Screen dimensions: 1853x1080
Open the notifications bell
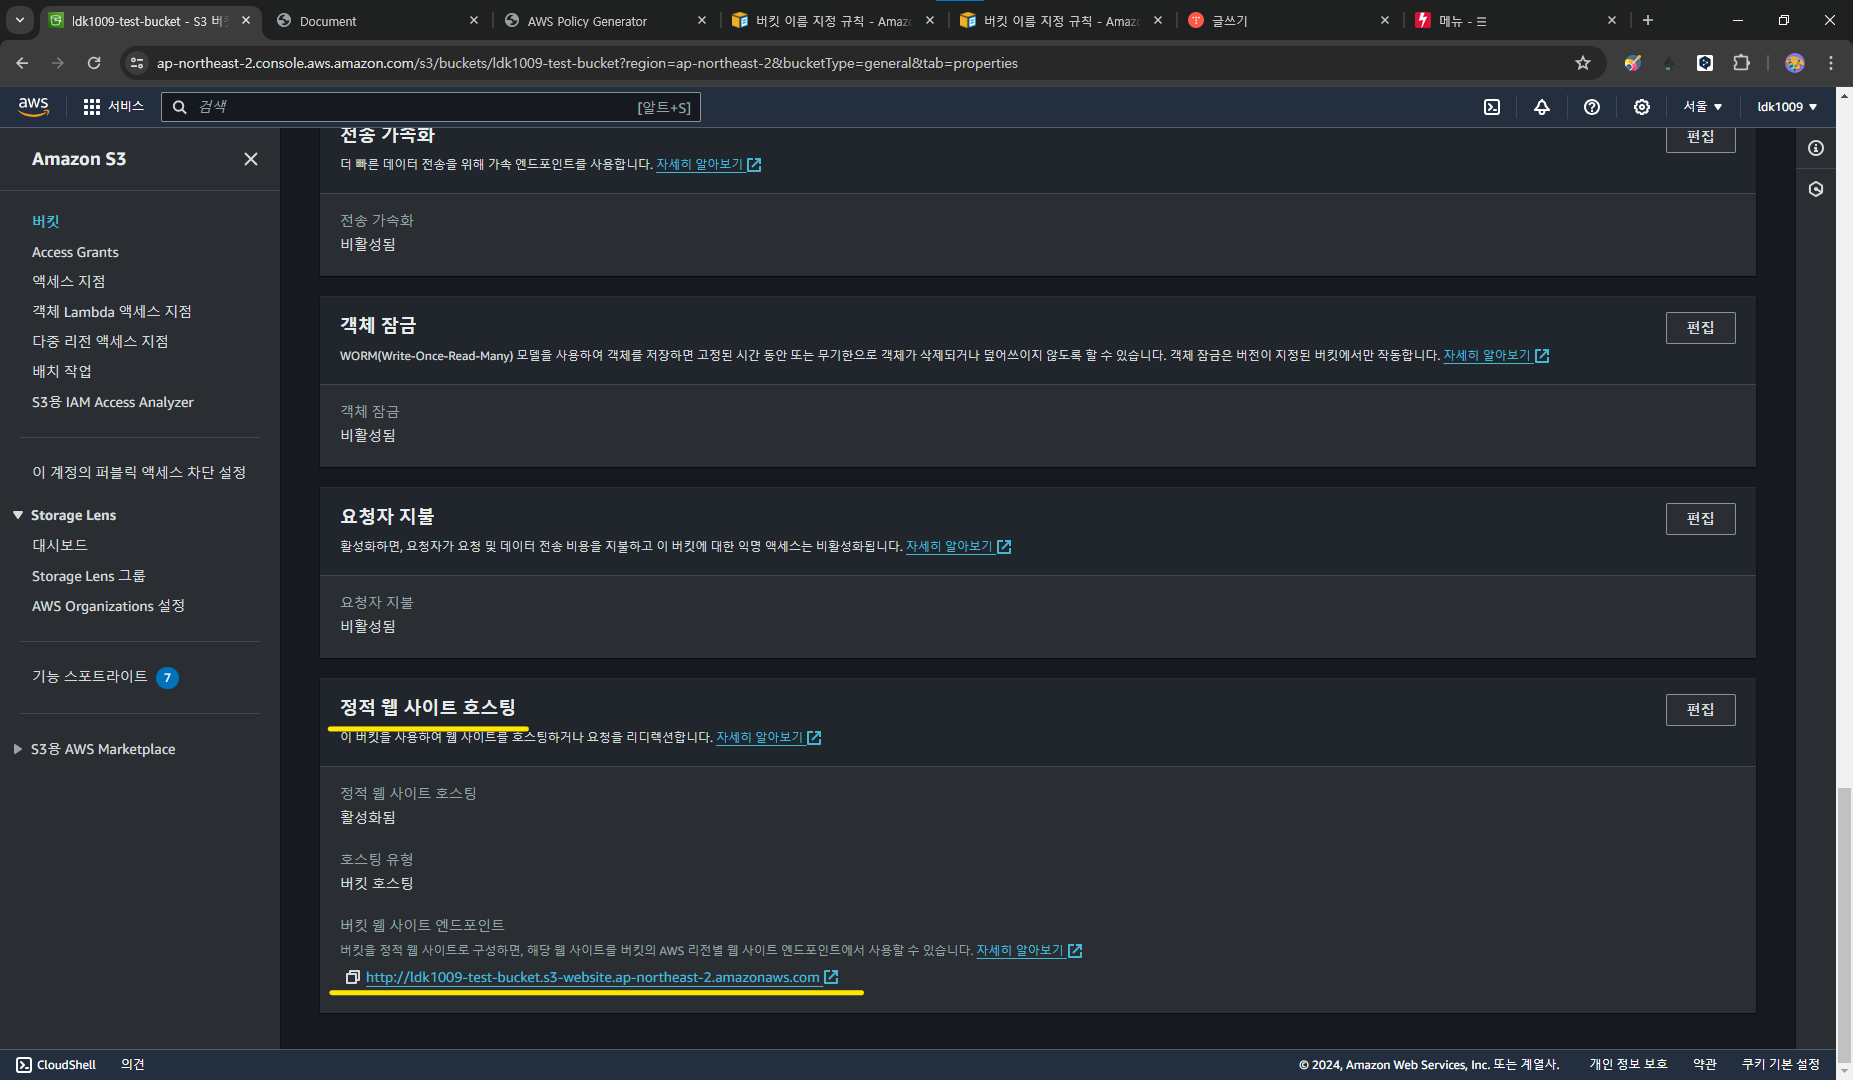[1542, 107]
